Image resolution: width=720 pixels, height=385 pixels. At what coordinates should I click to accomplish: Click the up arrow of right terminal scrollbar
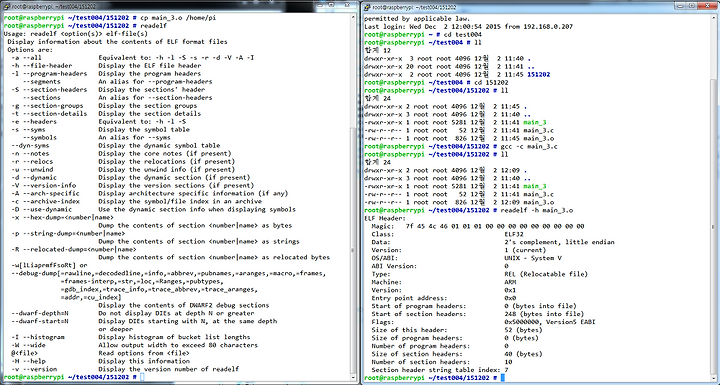click(x=714, y=17)
